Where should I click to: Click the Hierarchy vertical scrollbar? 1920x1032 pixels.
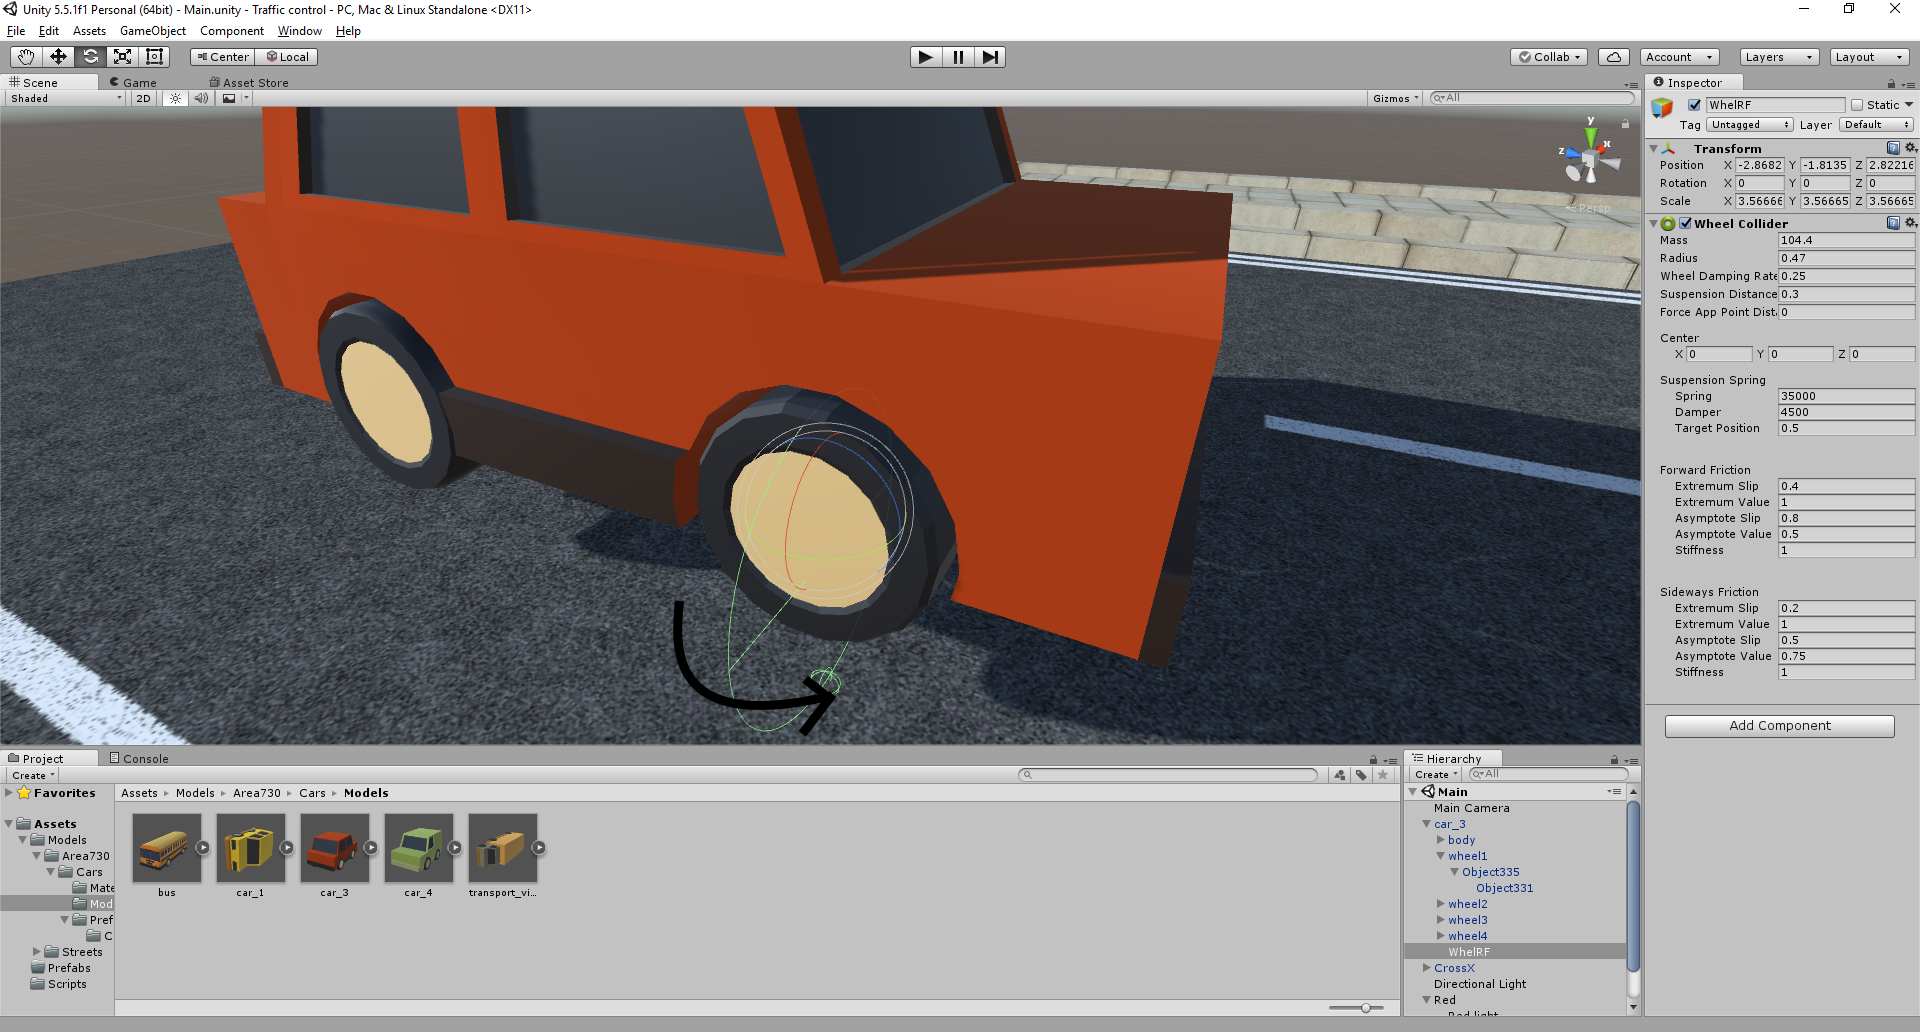[x=1634, y=888]
